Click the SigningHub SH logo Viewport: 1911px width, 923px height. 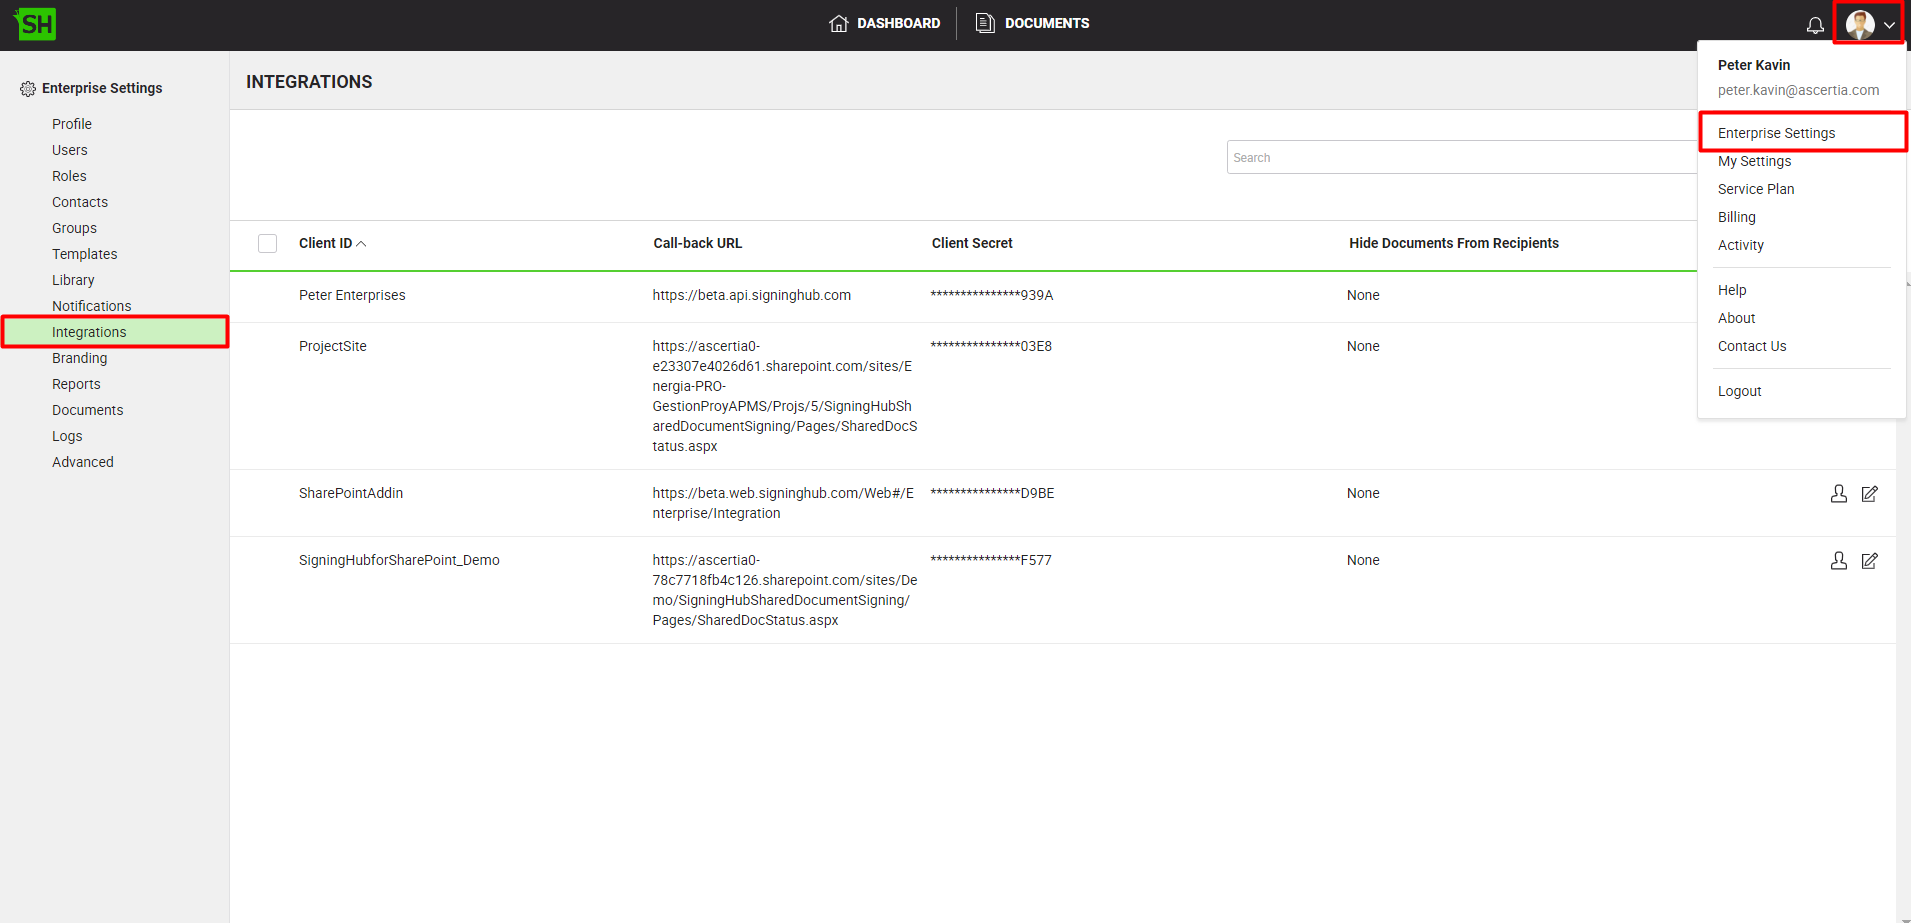tap(36, 24)
